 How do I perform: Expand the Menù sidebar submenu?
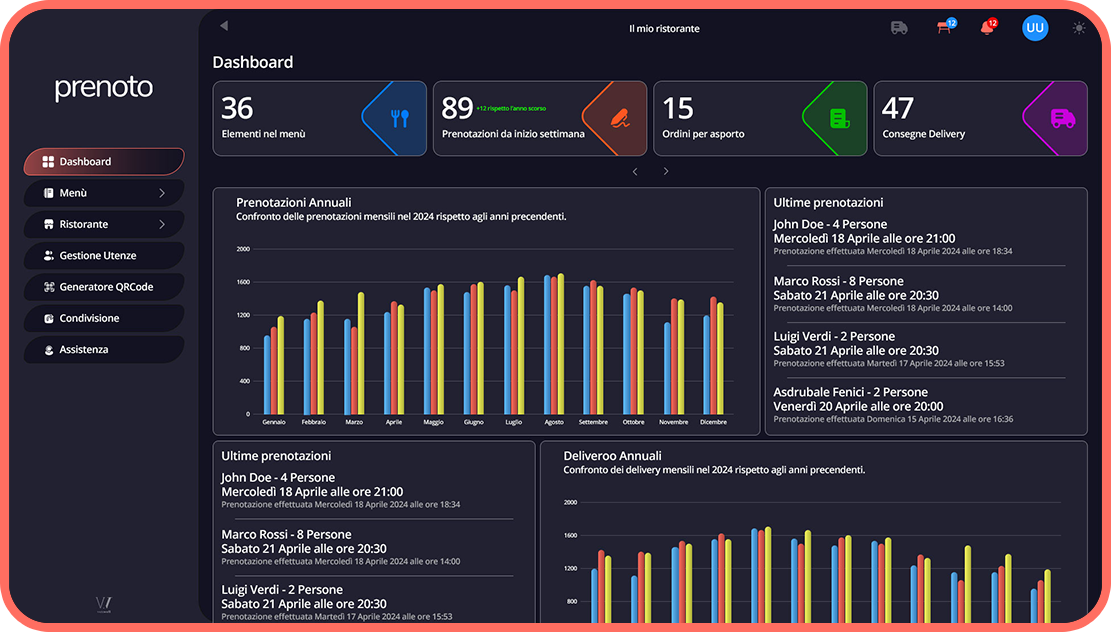pos(162,193)
